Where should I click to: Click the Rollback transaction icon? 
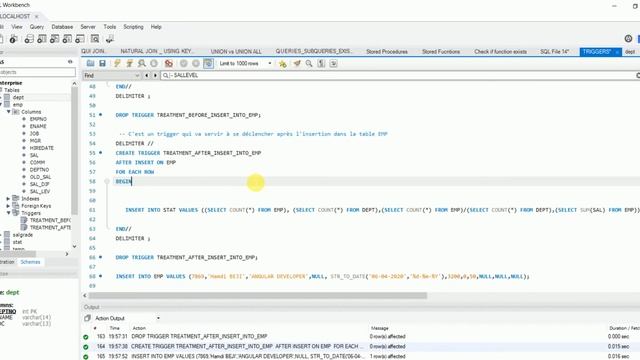(x=196, y=63)
